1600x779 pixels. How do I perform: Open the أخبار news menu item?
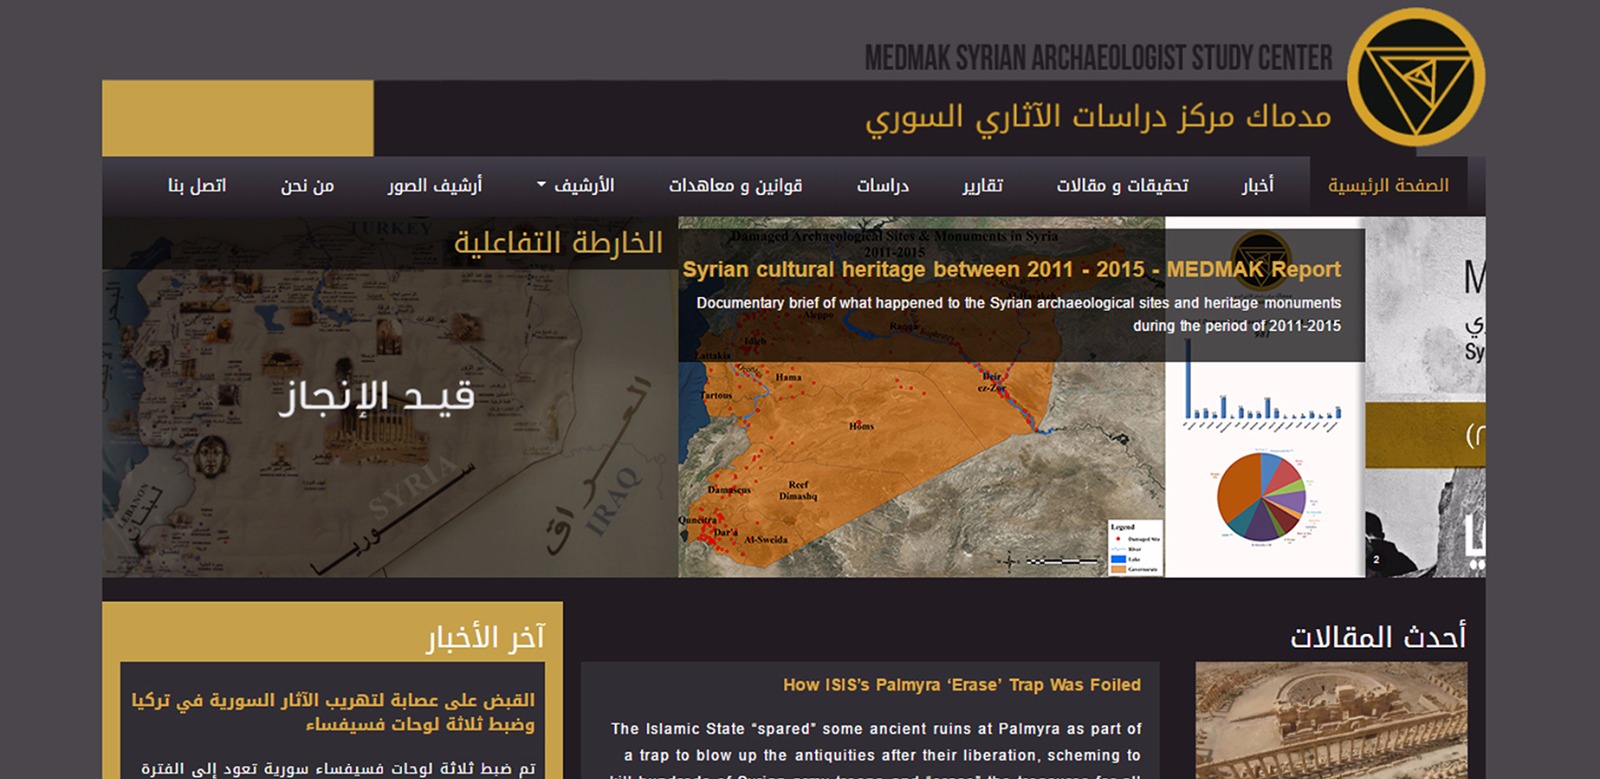click(1258, 185)
